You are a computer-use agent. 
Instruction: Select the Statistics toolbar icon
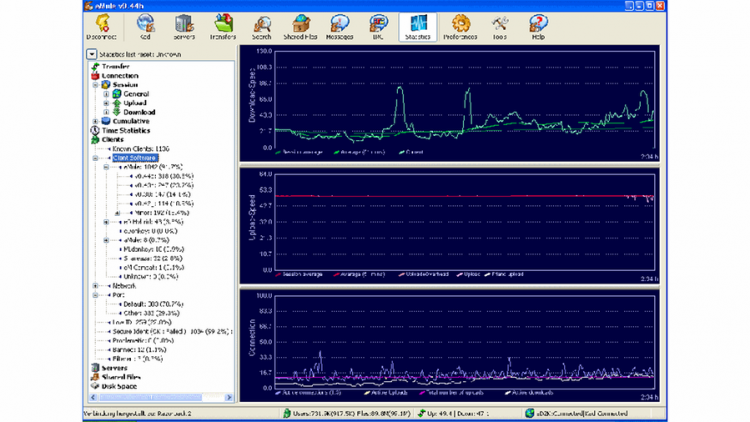click(418, 27)
